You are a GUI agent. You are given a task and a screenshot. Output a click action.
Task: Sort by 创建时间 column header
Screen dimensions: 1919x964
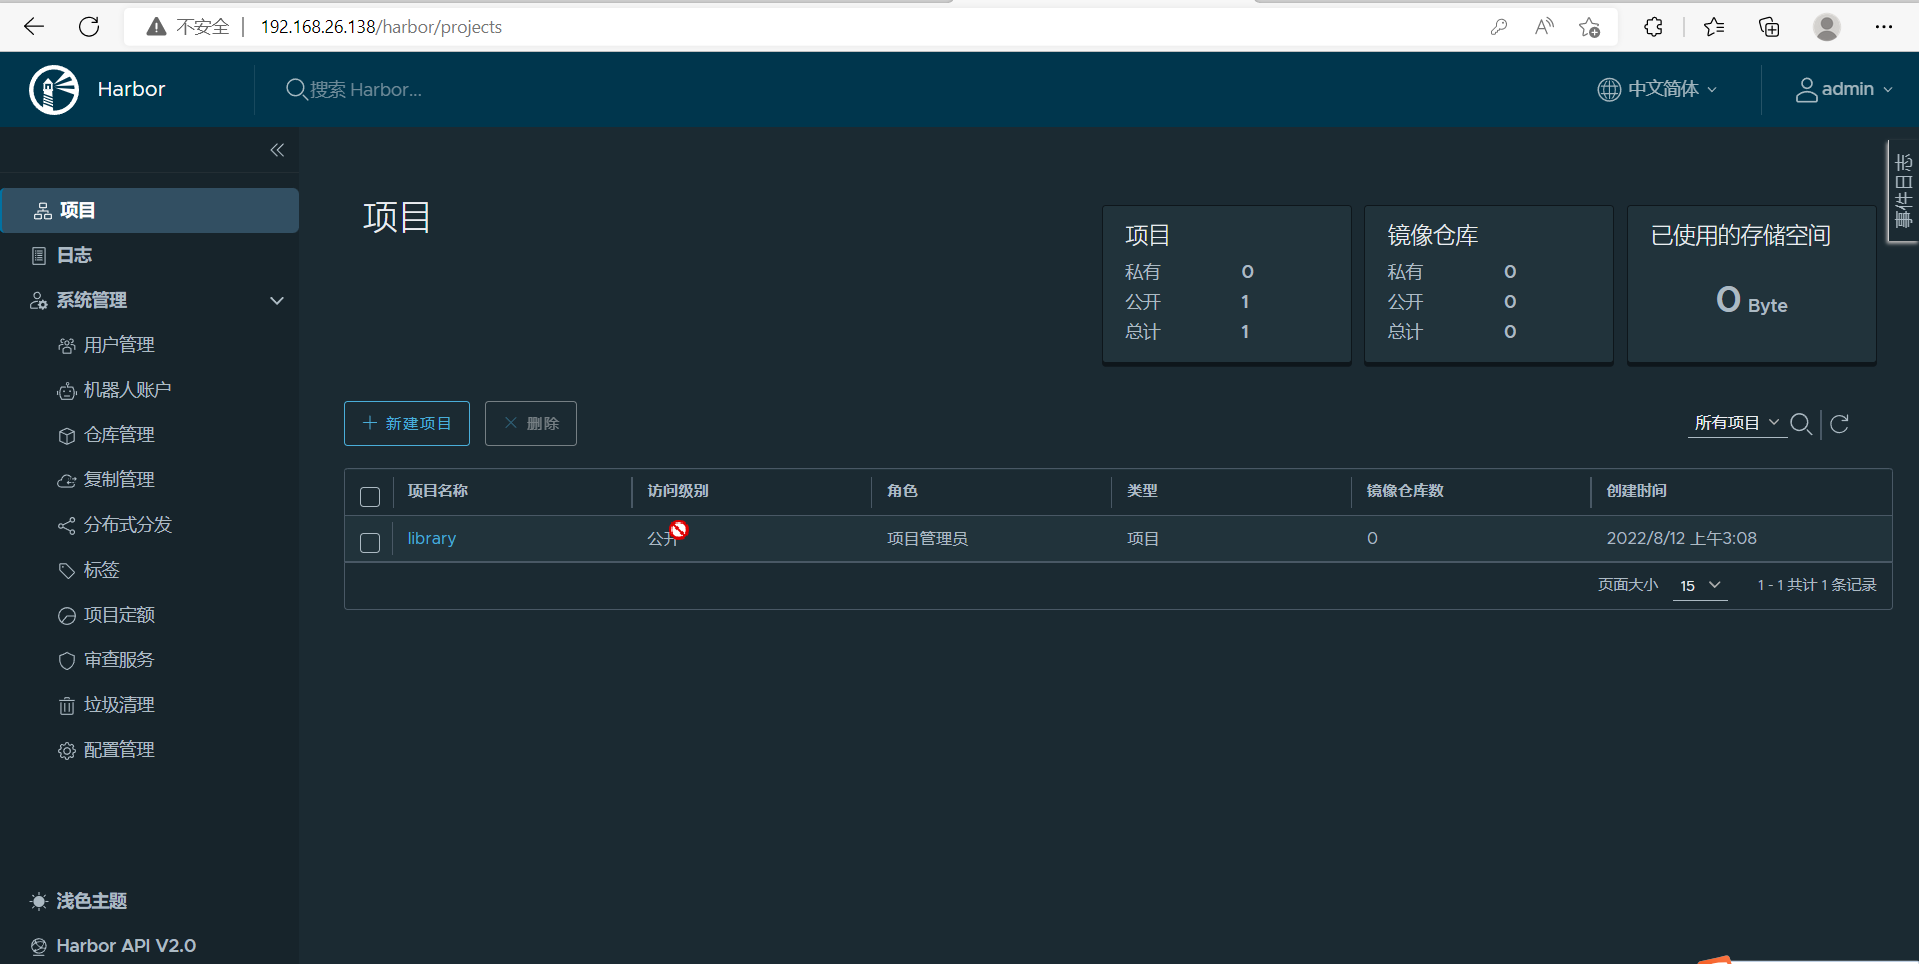pos(1637,491)
